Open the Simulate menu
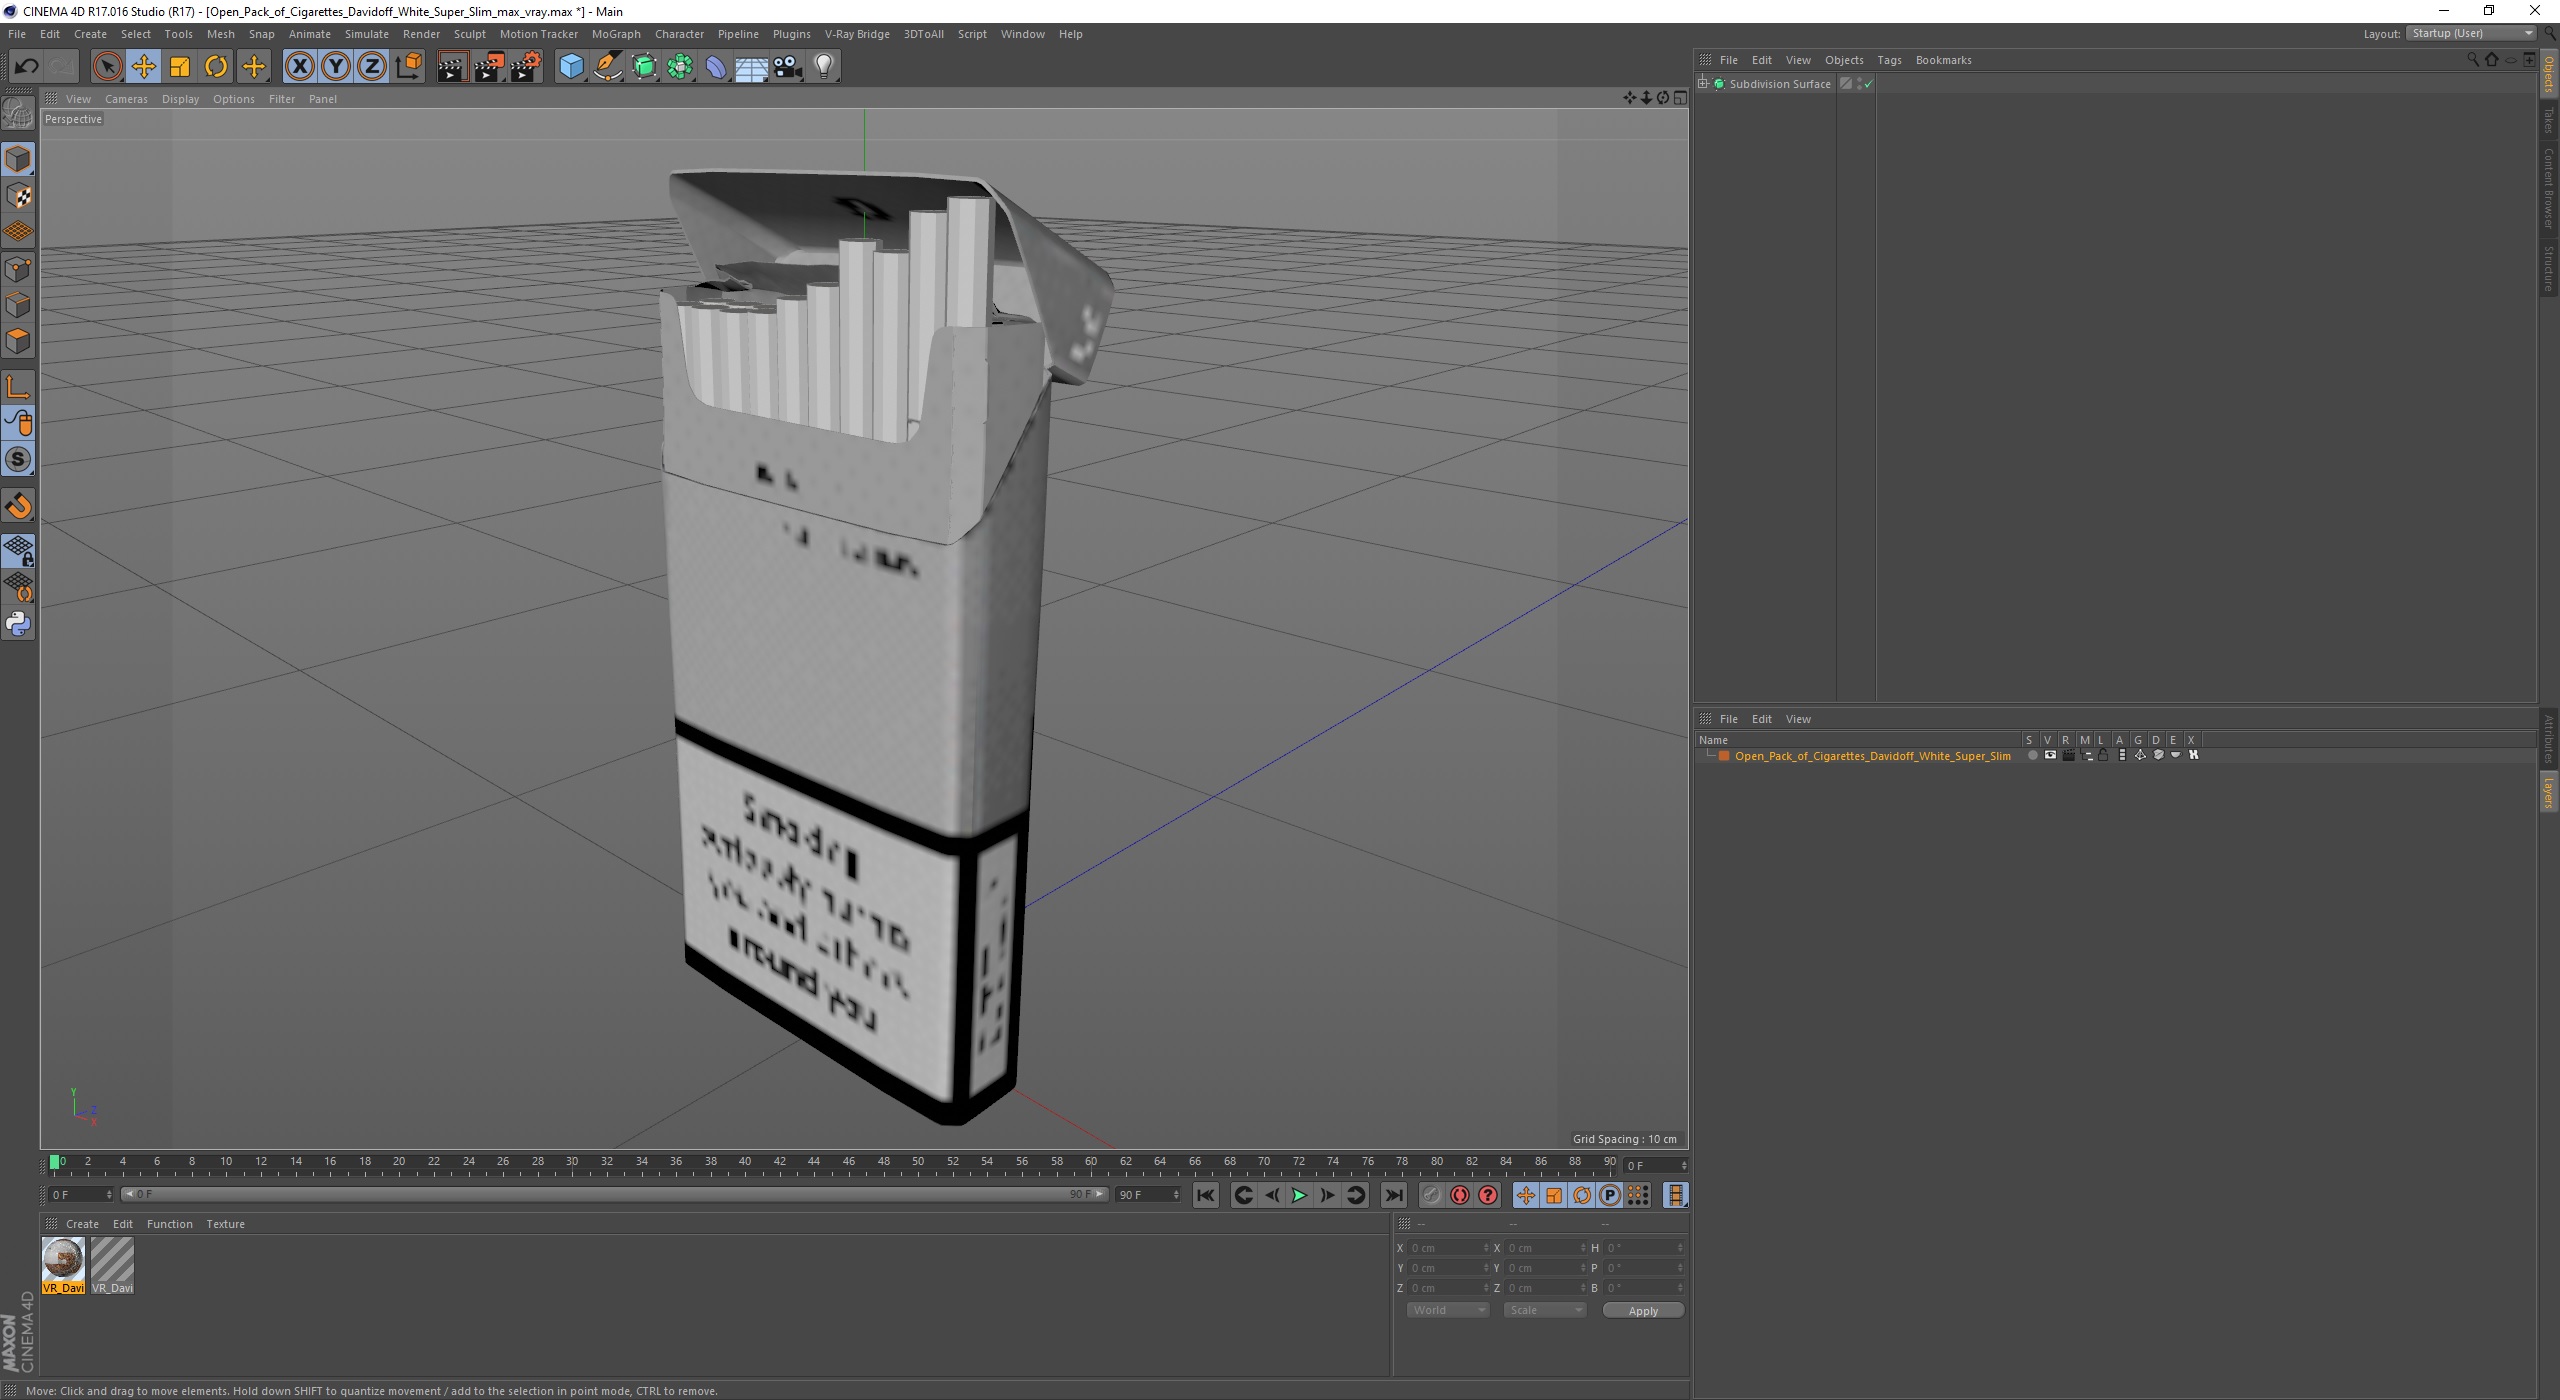The height and width of the screenshot is (1400, 2560). pyautogui.click(x=366, y=34)
